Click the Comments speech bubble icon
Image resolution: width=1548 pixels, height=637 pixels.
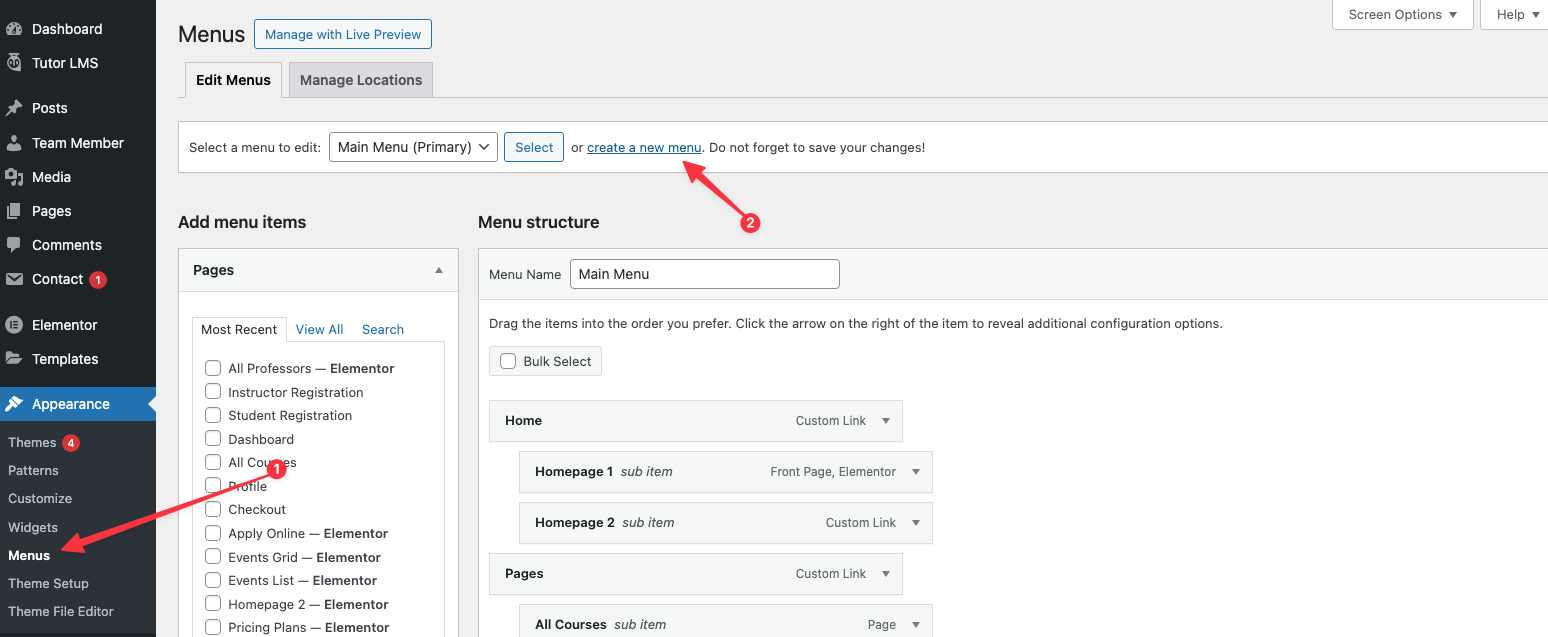tap(14, 245)
